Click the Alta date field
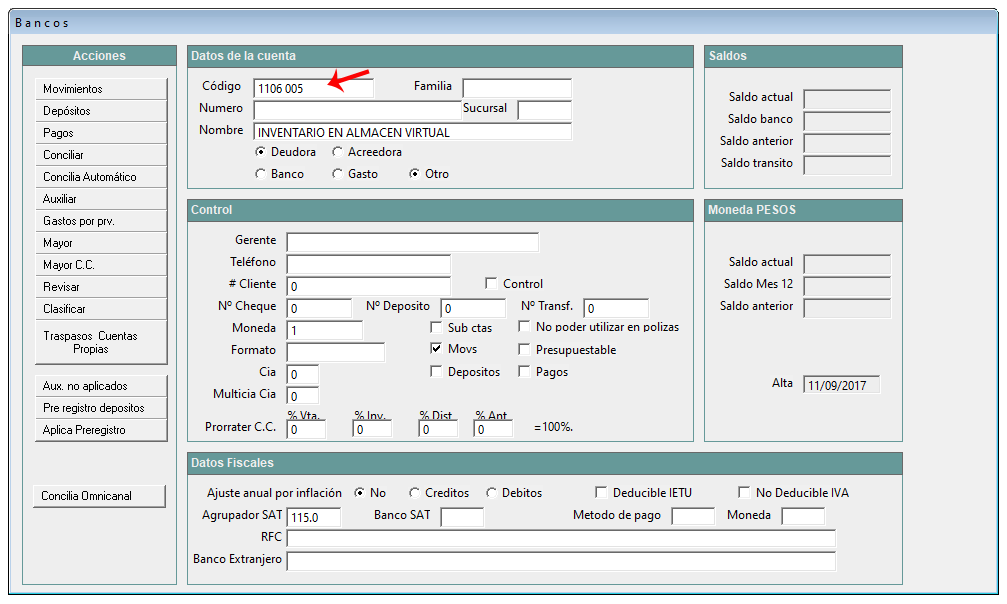Viewport: 1007px width, 604px height. click(841, 385)
